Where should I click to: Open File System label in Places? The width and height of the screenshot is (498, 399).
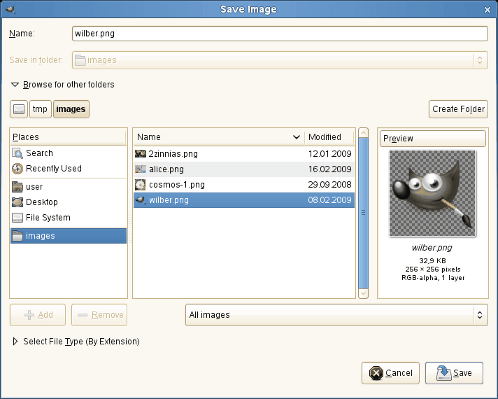(48, 218)
